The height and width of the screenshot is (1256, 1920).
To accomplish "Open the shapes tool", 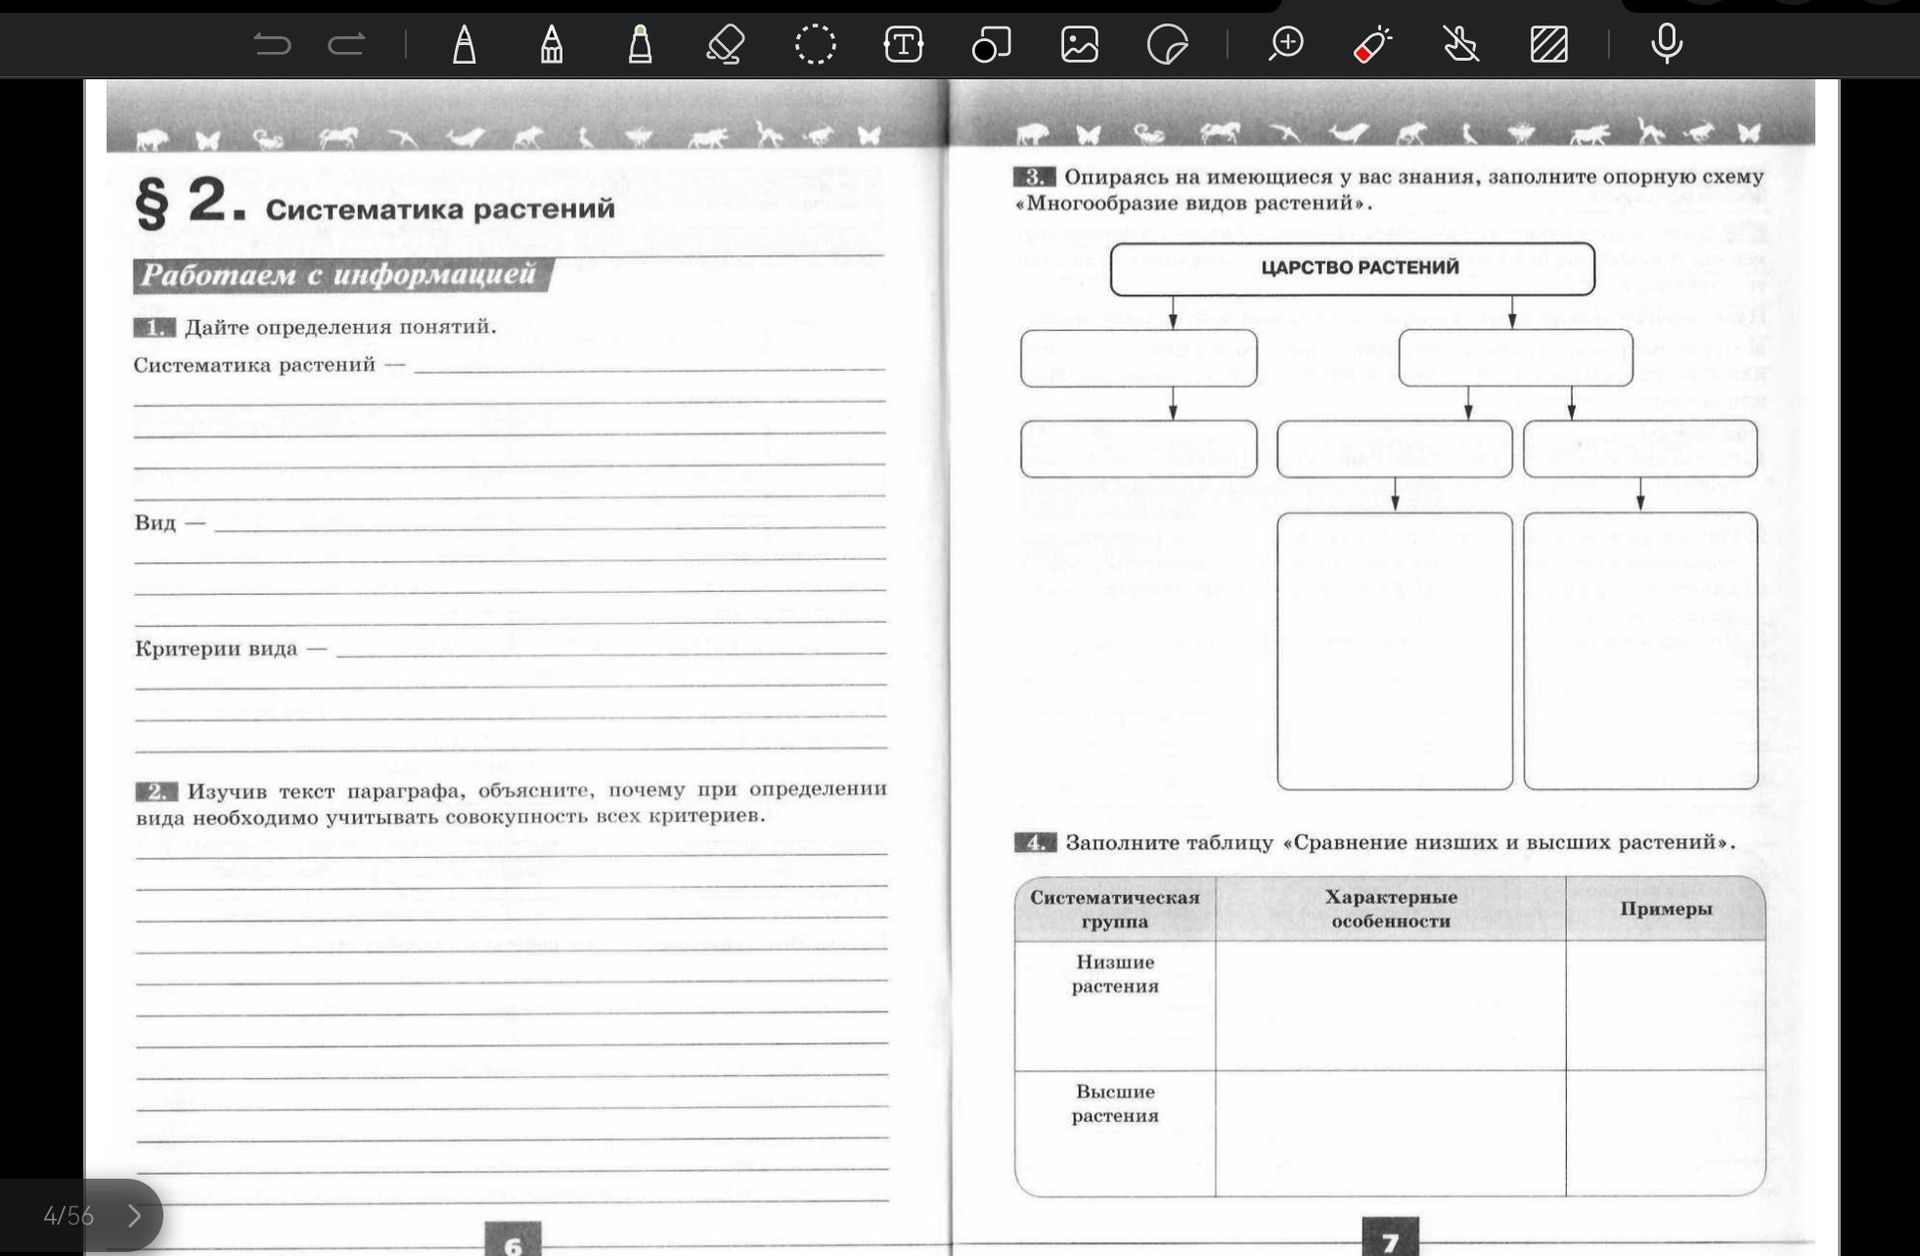I will [991, 44].
